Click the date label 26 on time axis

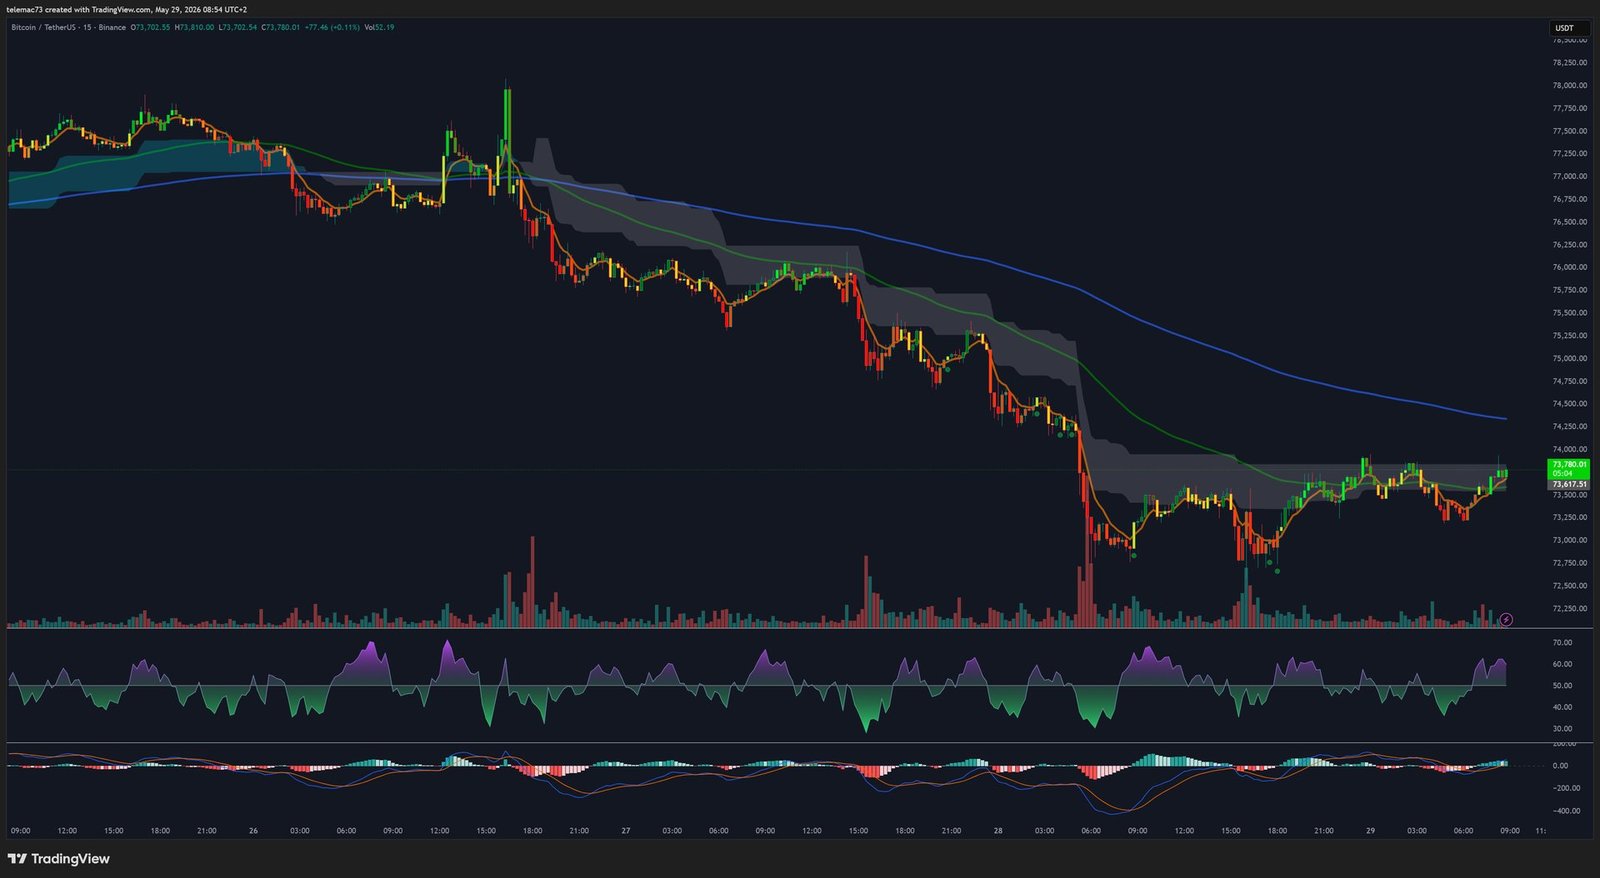253,830
